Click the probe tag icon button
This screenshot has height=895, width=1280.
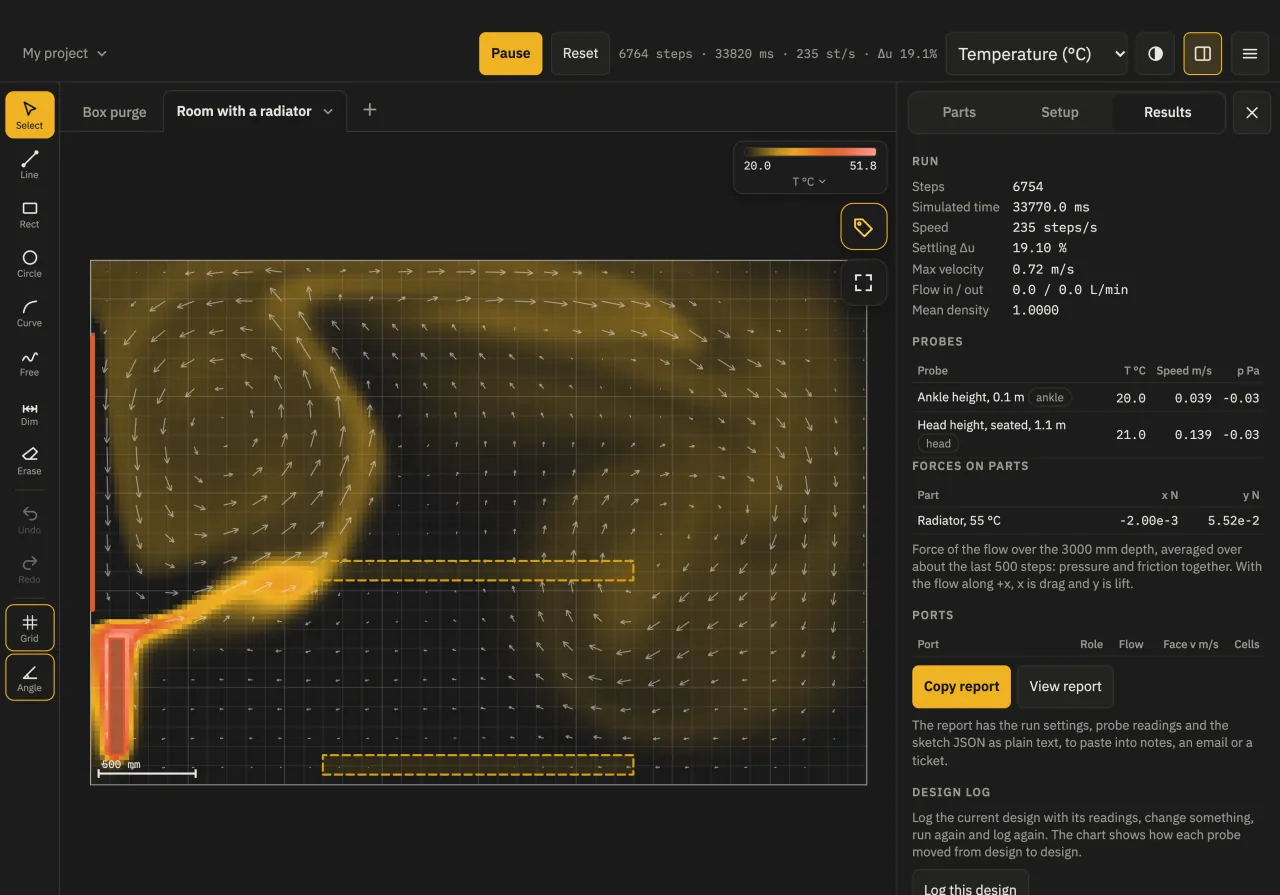863,227
